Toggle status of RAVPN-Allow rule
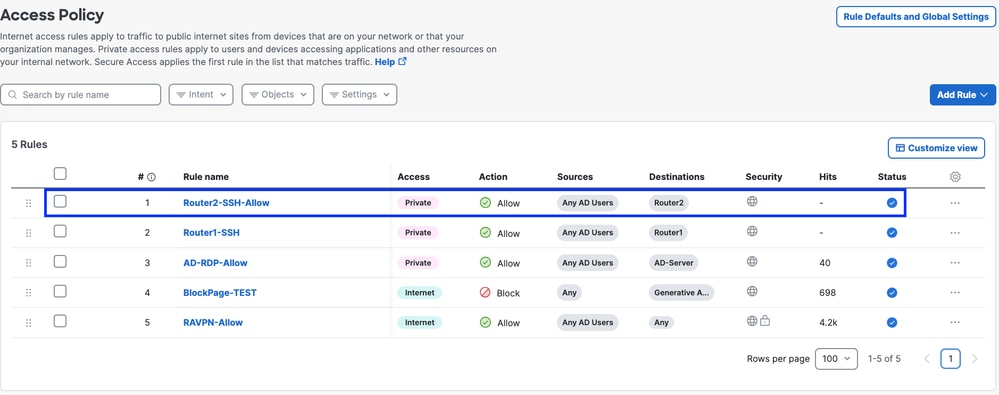 [x=892, y=322]
